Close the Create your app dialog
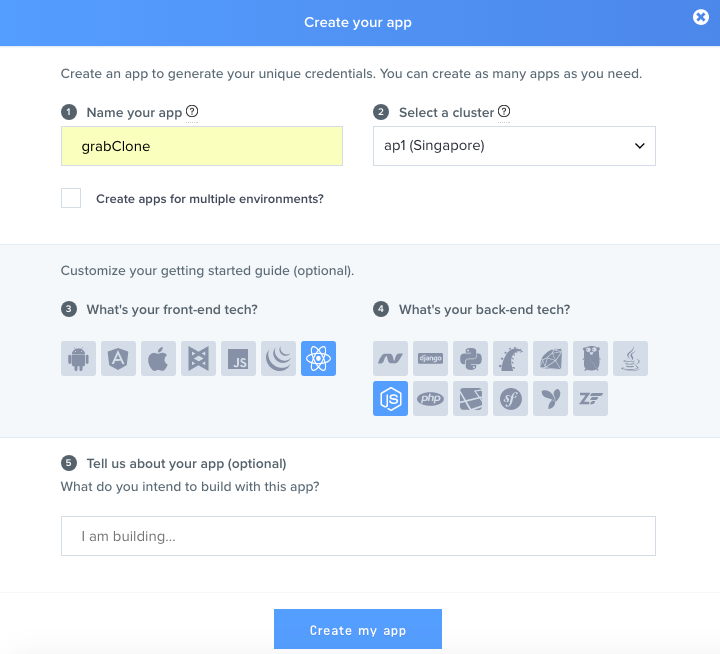 tap(701, 17)
